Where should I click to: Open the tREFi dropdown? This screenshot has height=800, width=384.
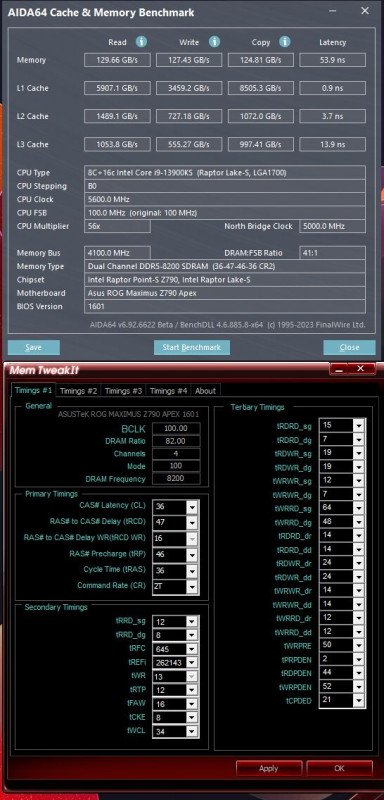coord(192,663)
